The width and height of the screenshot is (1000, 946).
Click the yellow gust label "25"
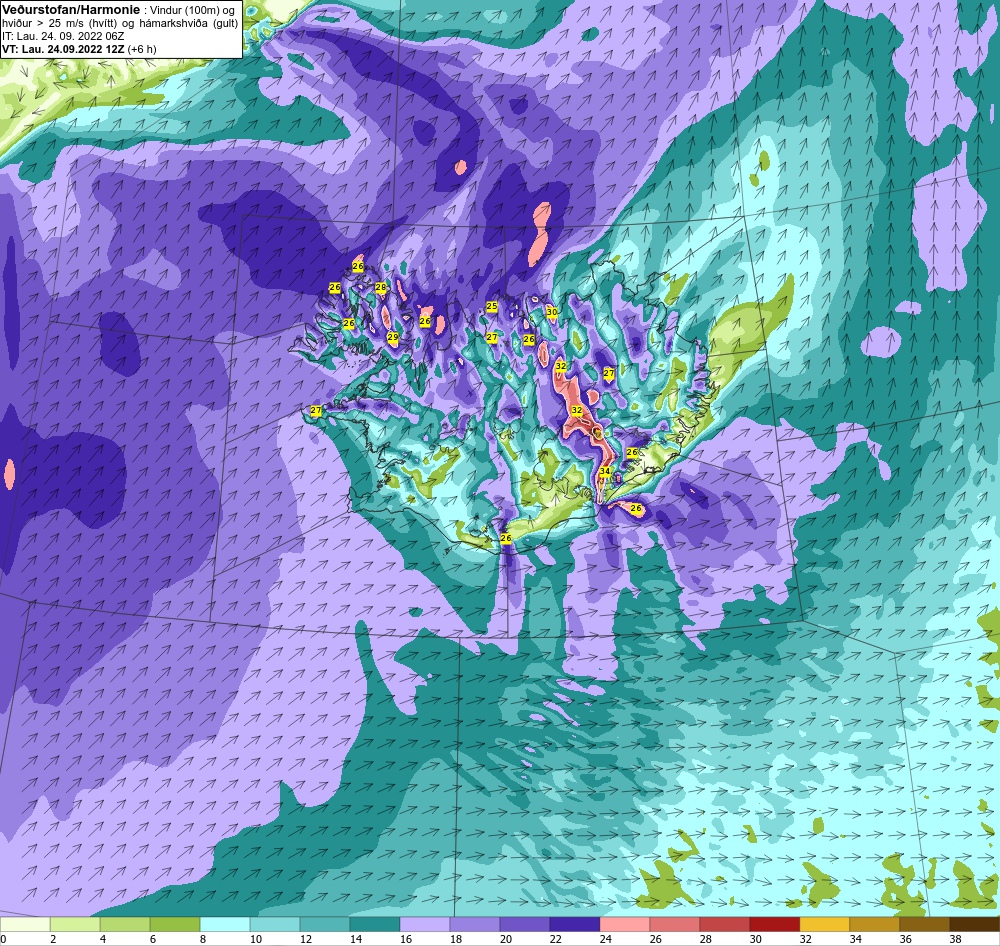pyautogui.click(x=492, y=307)
